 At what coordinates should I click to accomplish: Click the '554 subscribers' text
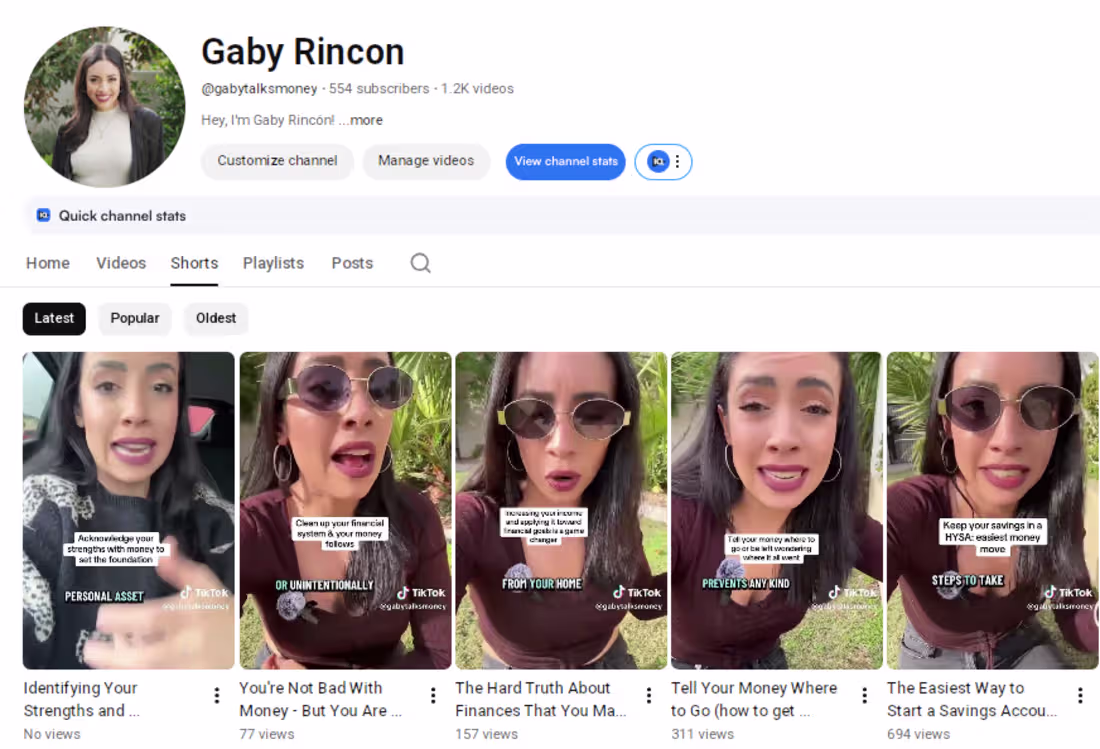click(379, 89)
